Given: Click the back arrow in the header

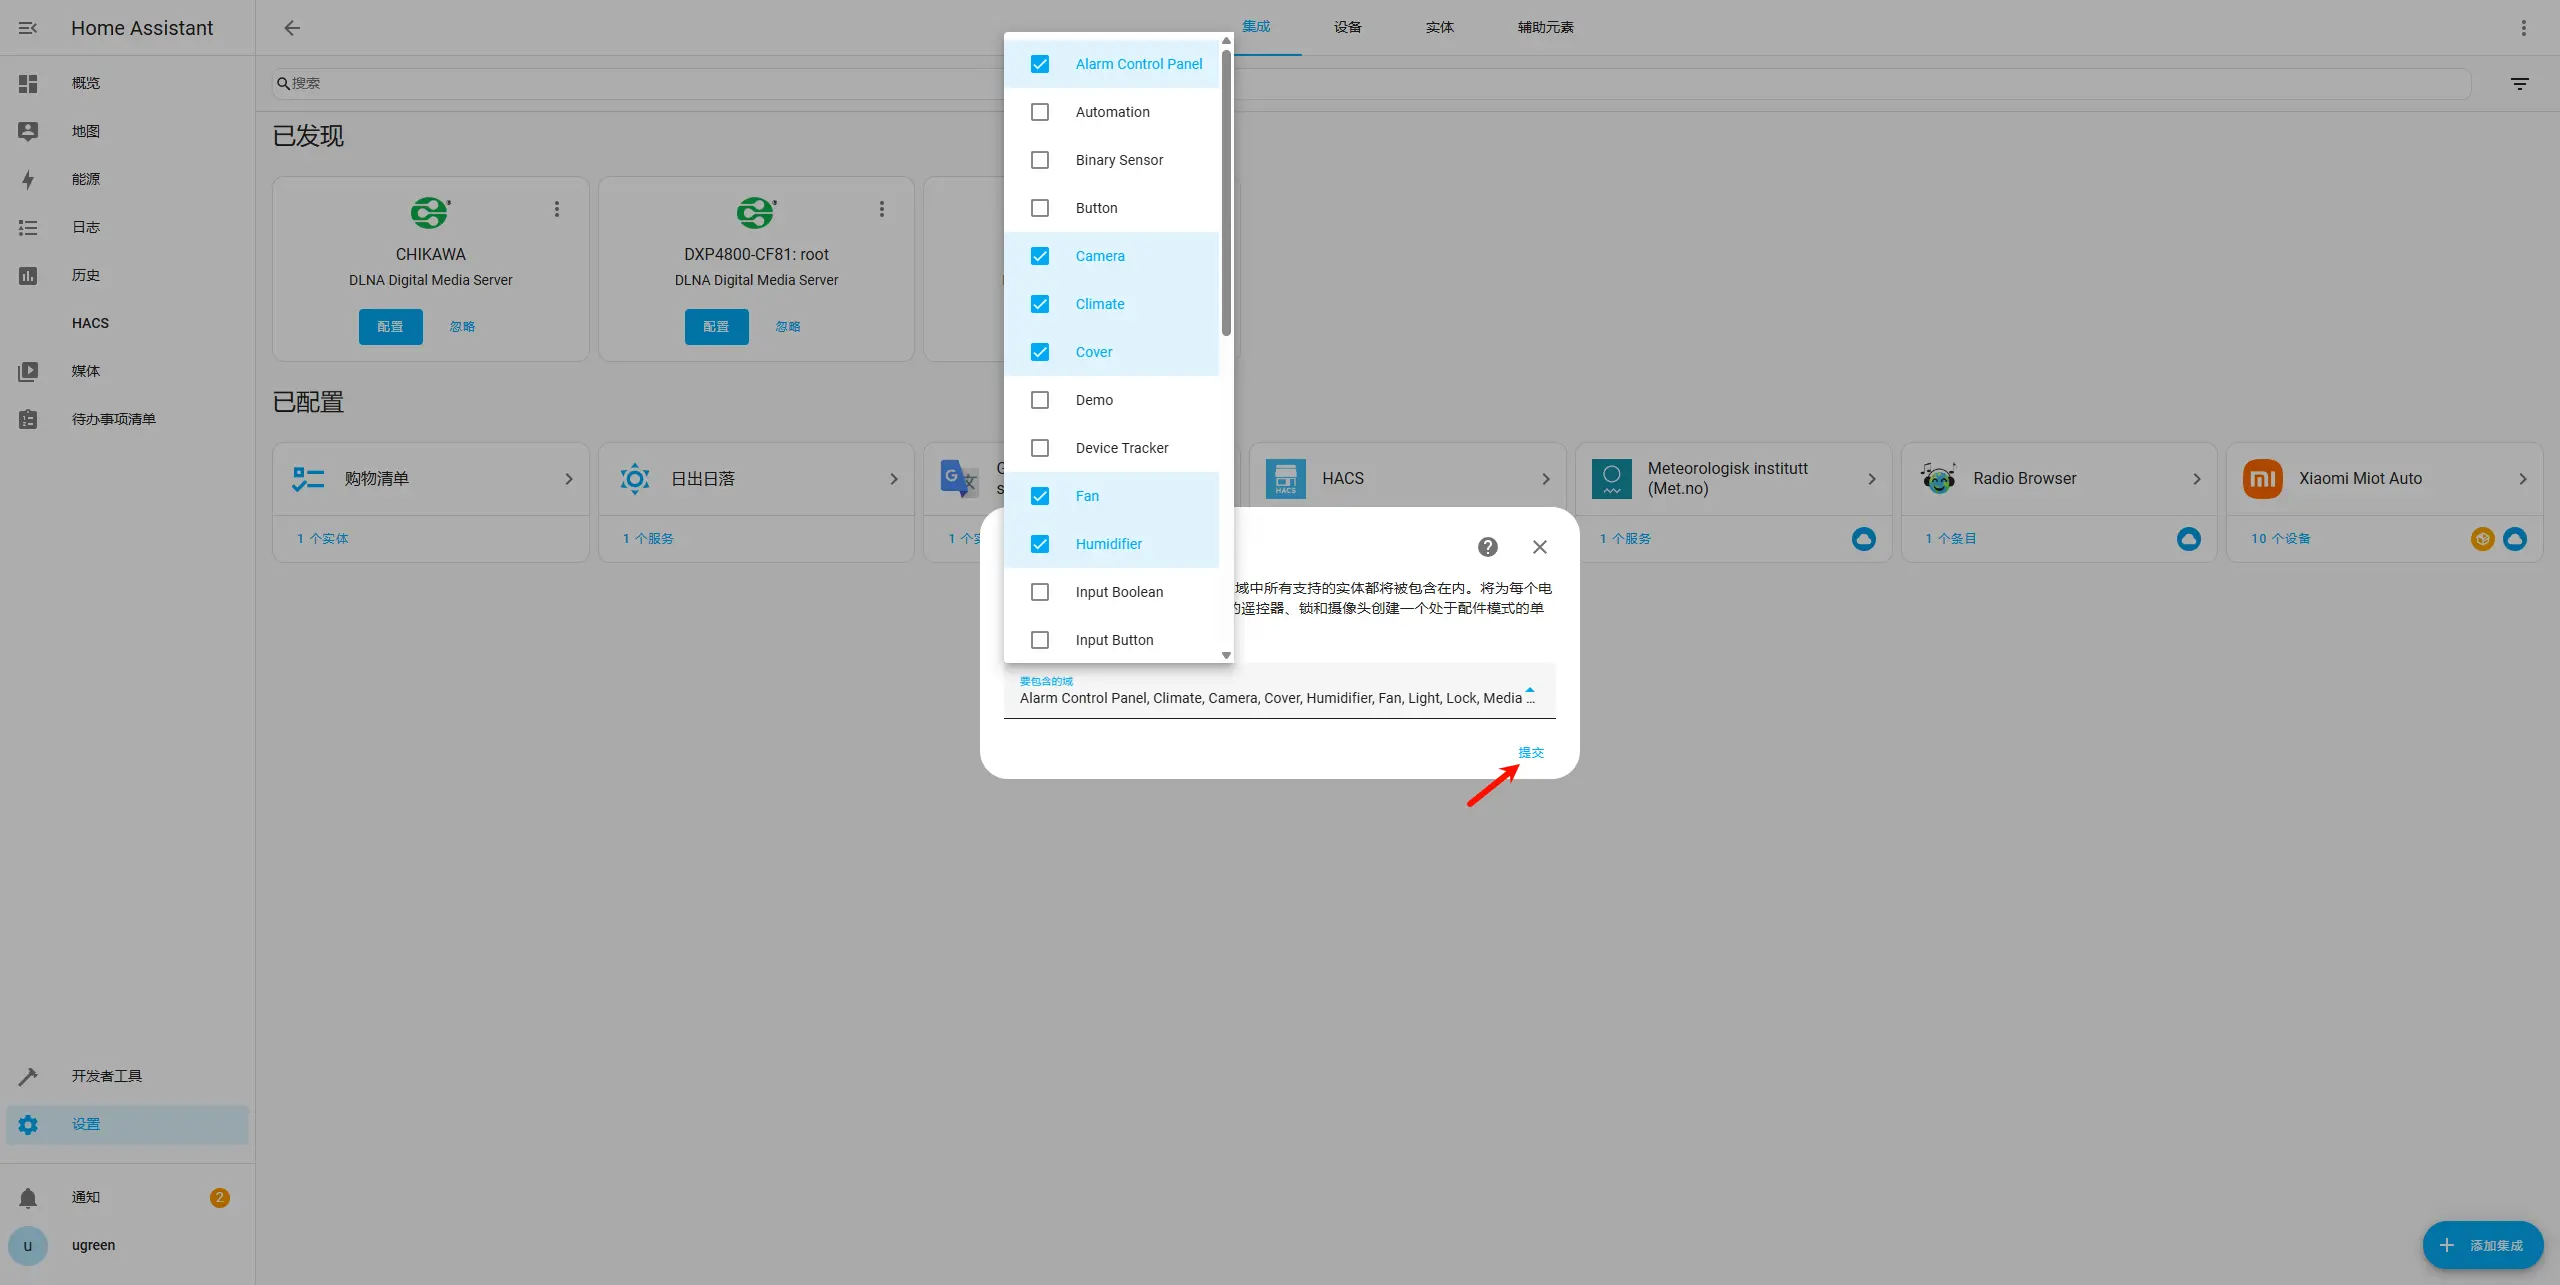Looking at the screenshot, I should click(292, 28).
